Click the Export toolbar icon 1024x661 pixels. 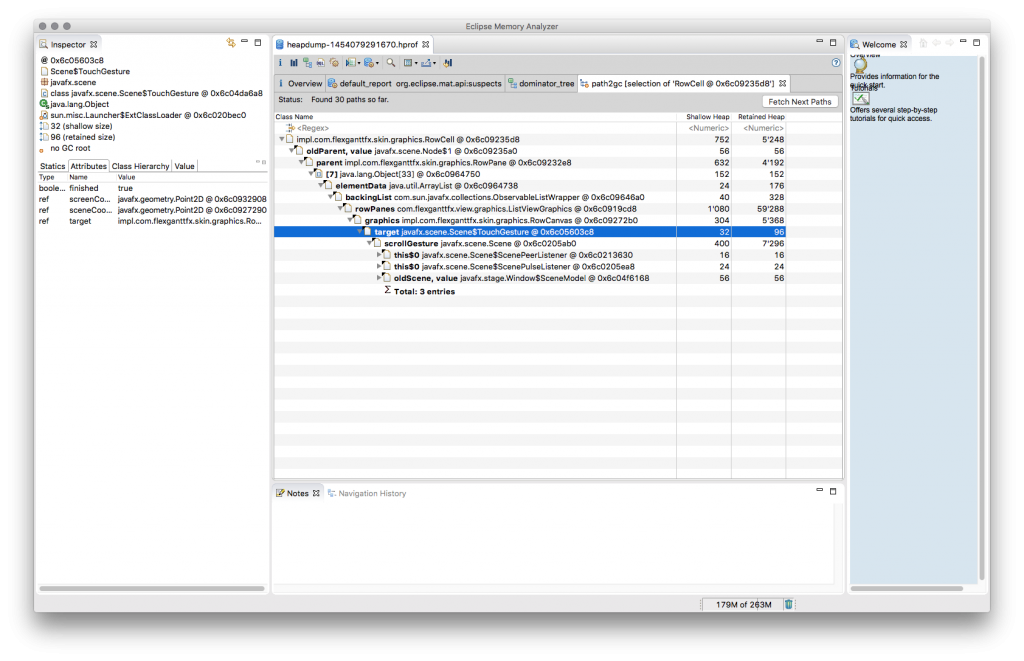426,63
